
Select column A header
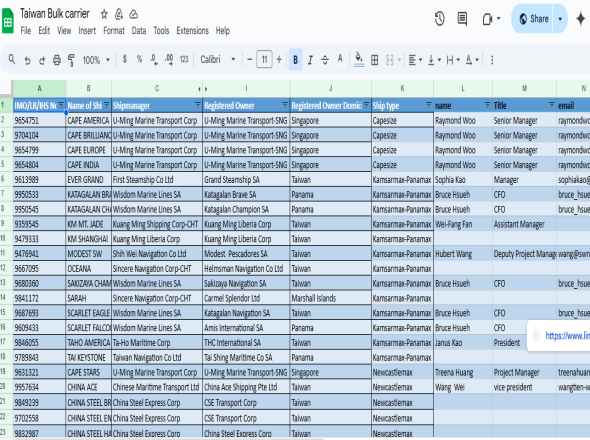click(39, 88)
